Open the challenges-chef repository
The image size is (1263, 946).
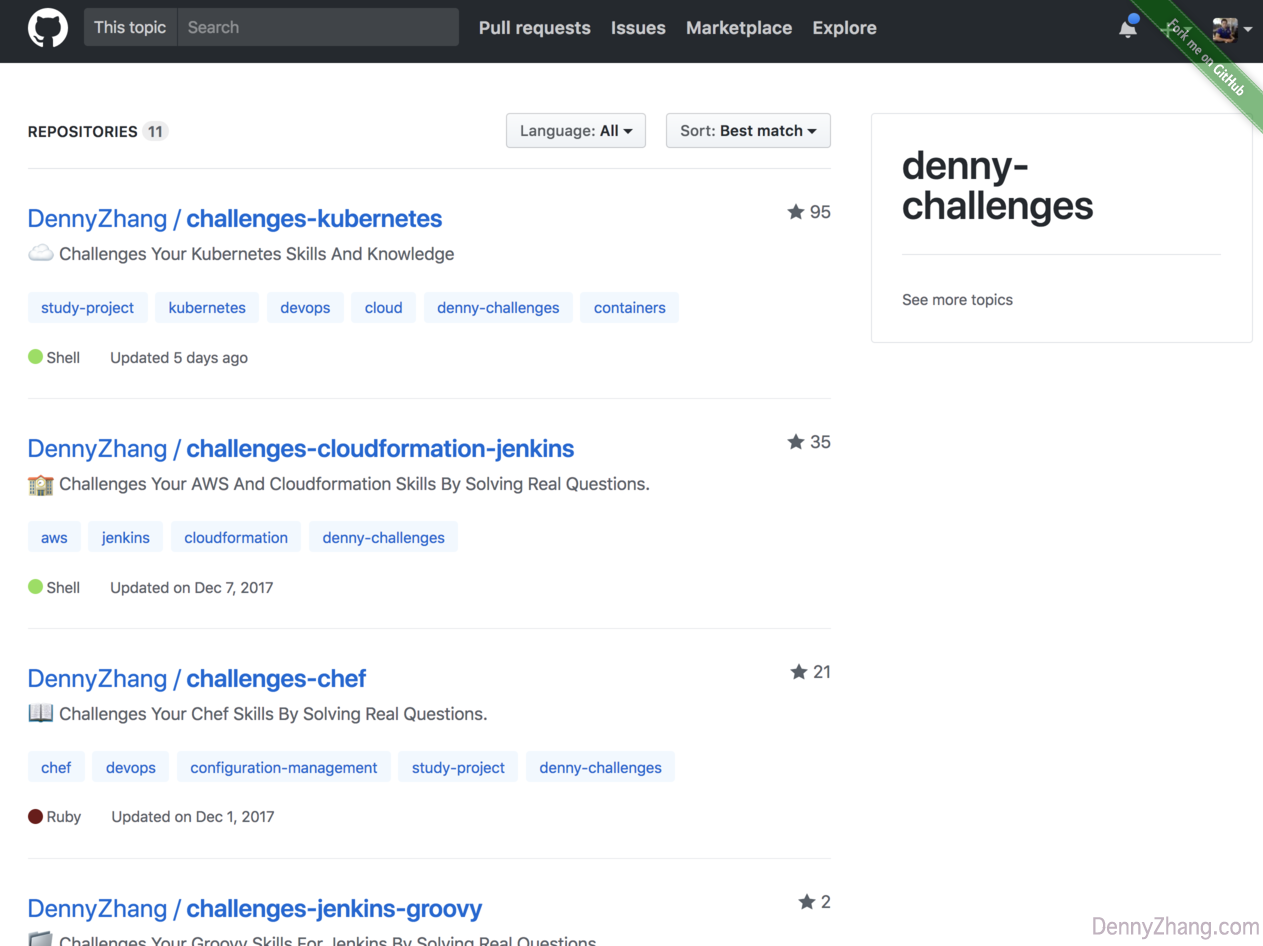tap(276, 678)
